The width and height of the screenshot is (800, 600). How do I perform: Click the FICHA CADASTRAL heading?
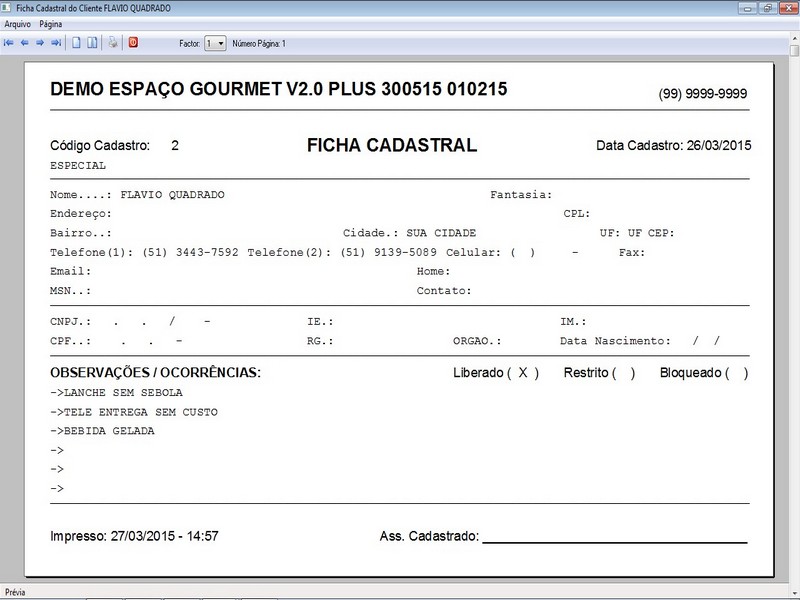pyautogui.click(x=392, y=145)
